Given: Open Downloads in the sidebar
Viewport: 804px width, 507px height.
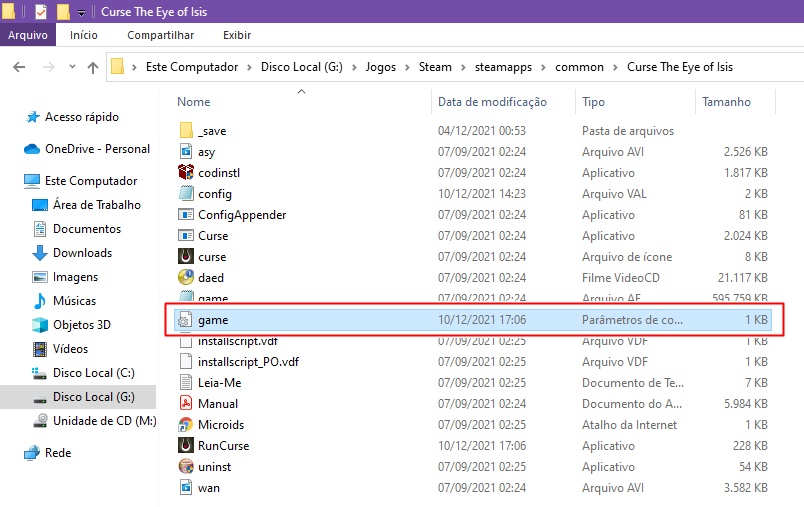Looking at the screenshot, I should click(82, 253).
